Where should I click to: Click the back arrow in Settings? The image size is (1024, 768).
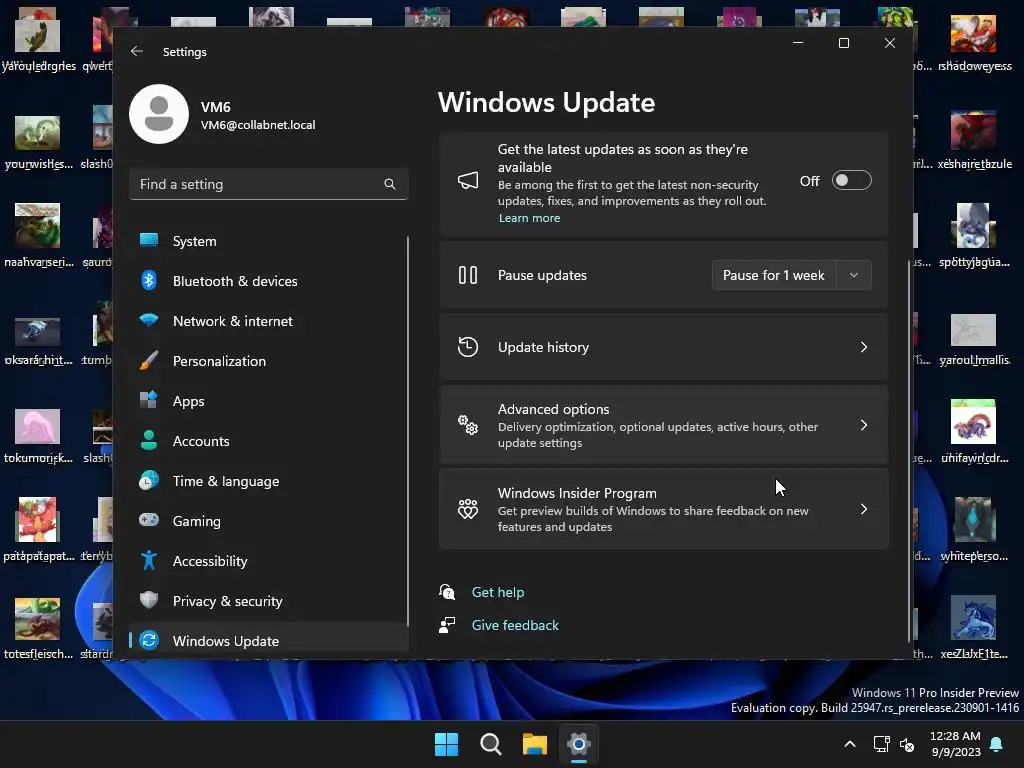136,51
